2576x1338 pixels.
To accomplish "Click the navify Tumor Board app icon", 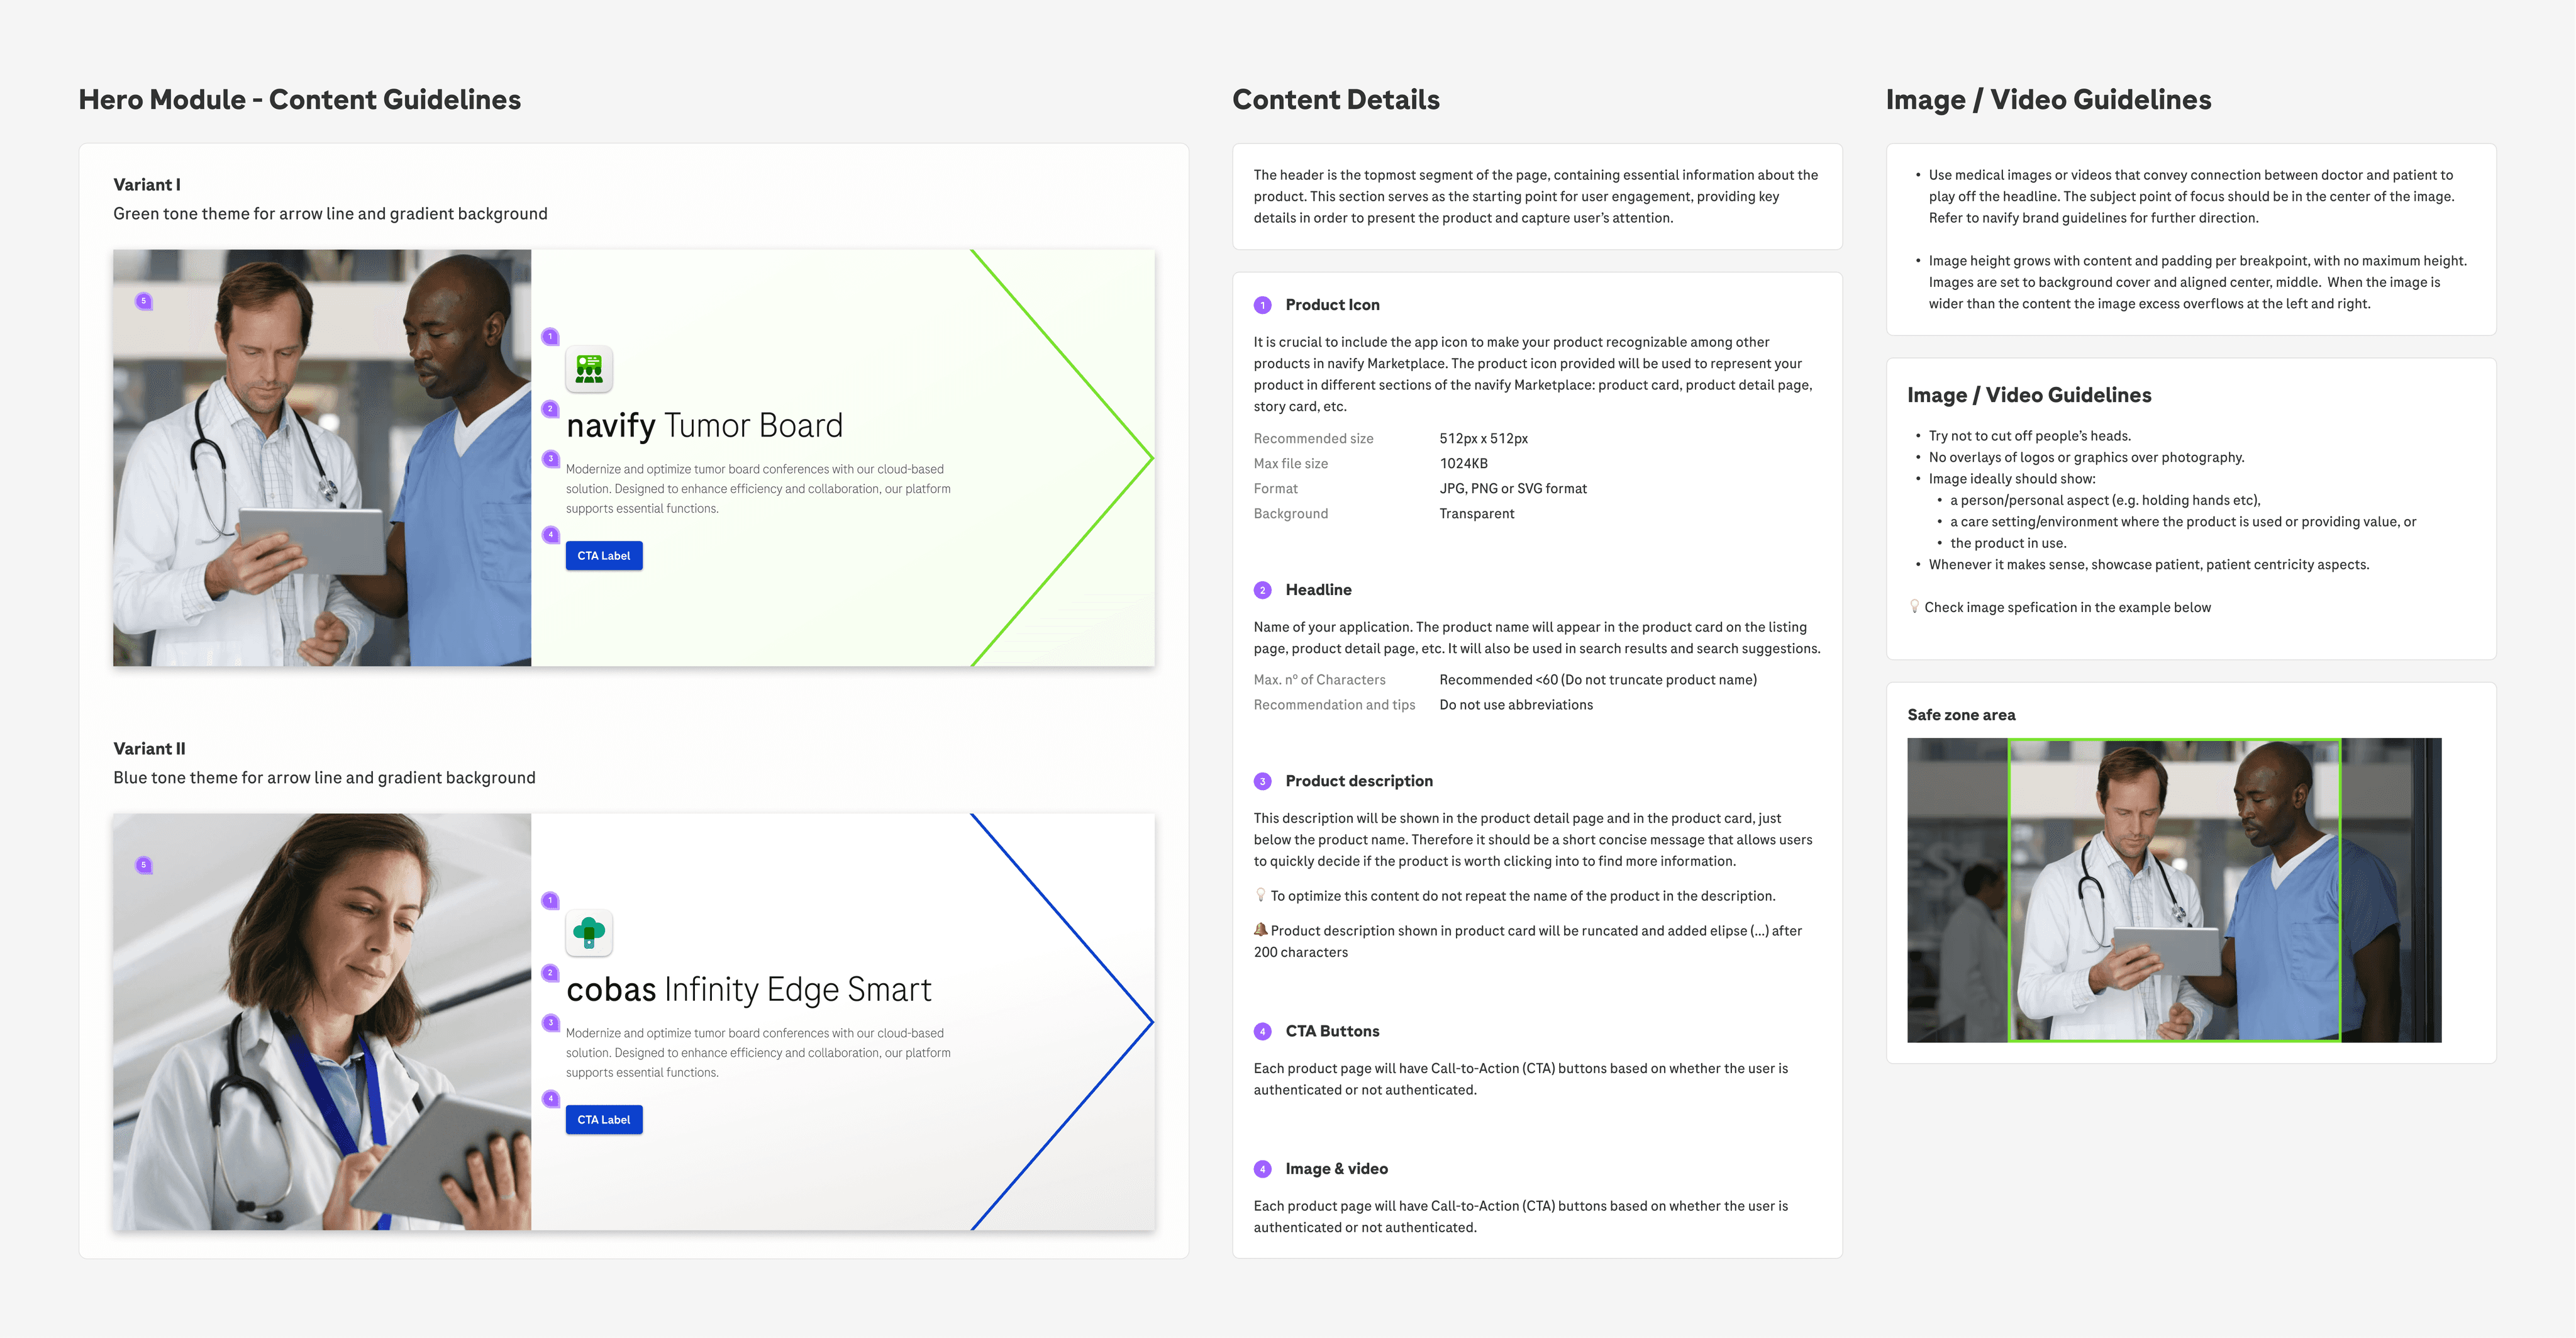I will (x=589, y=370).
